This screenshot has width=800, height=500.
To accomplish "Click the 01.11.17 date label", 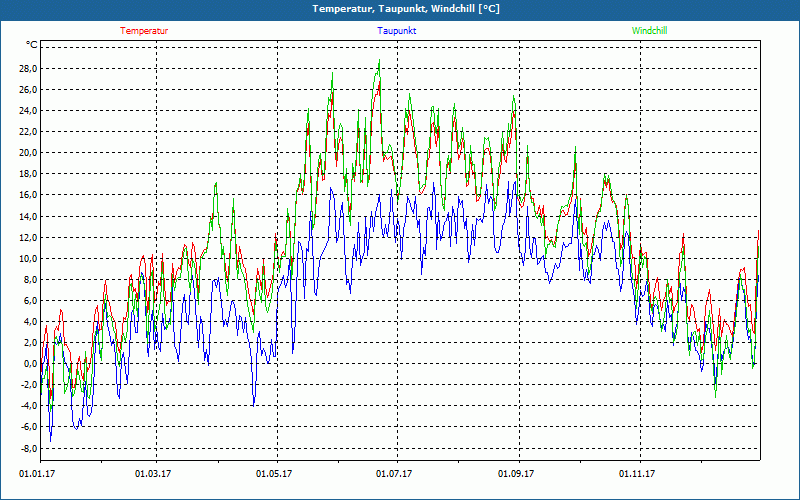I will 637,474.
